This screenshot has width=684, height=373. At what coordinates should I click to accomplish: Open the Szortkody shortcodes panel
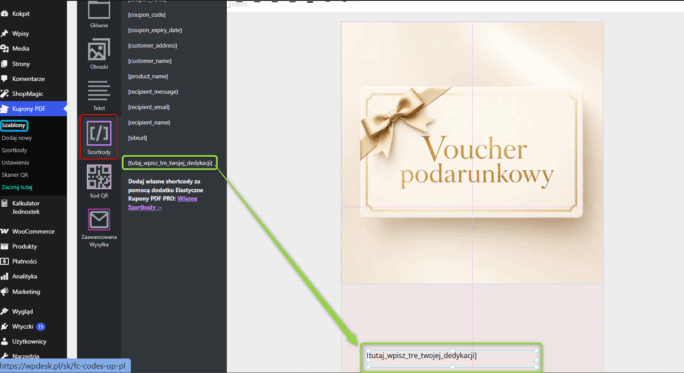click(x=99, y=137)
